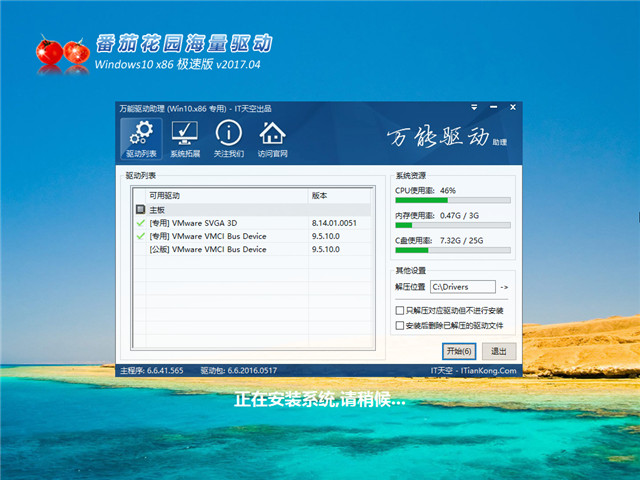Click the 开始(6) start button

[459, 351]
